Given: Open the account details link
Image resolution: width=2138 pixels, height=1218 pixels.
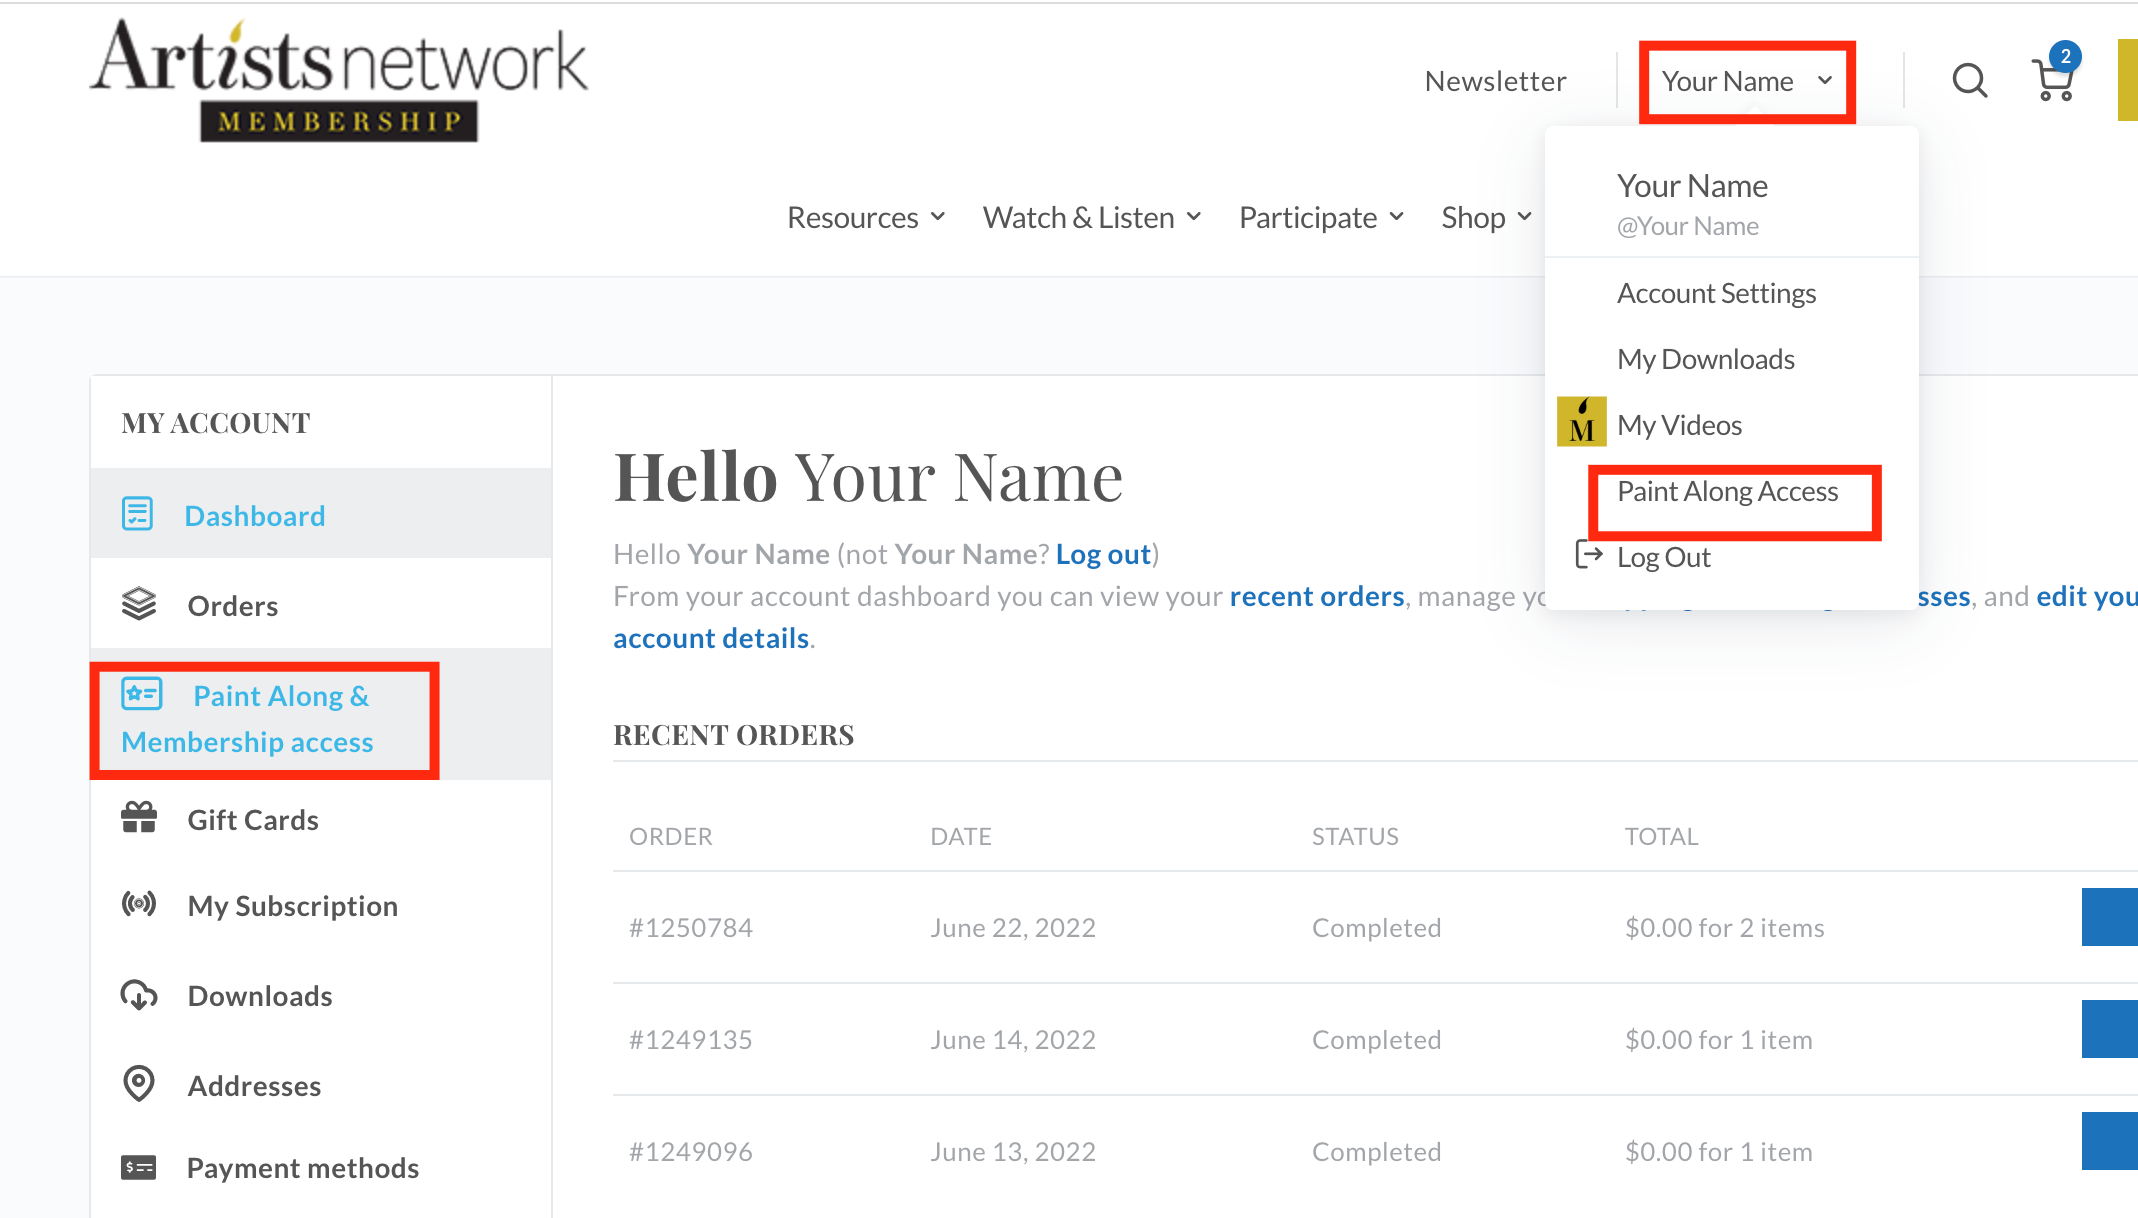Looking at the screenshot, I should pos(711,638).
